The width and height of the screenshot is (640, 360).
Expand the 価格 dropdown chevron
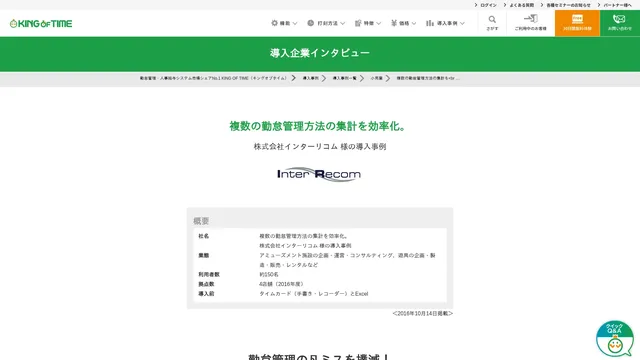[x=414, y=24]
